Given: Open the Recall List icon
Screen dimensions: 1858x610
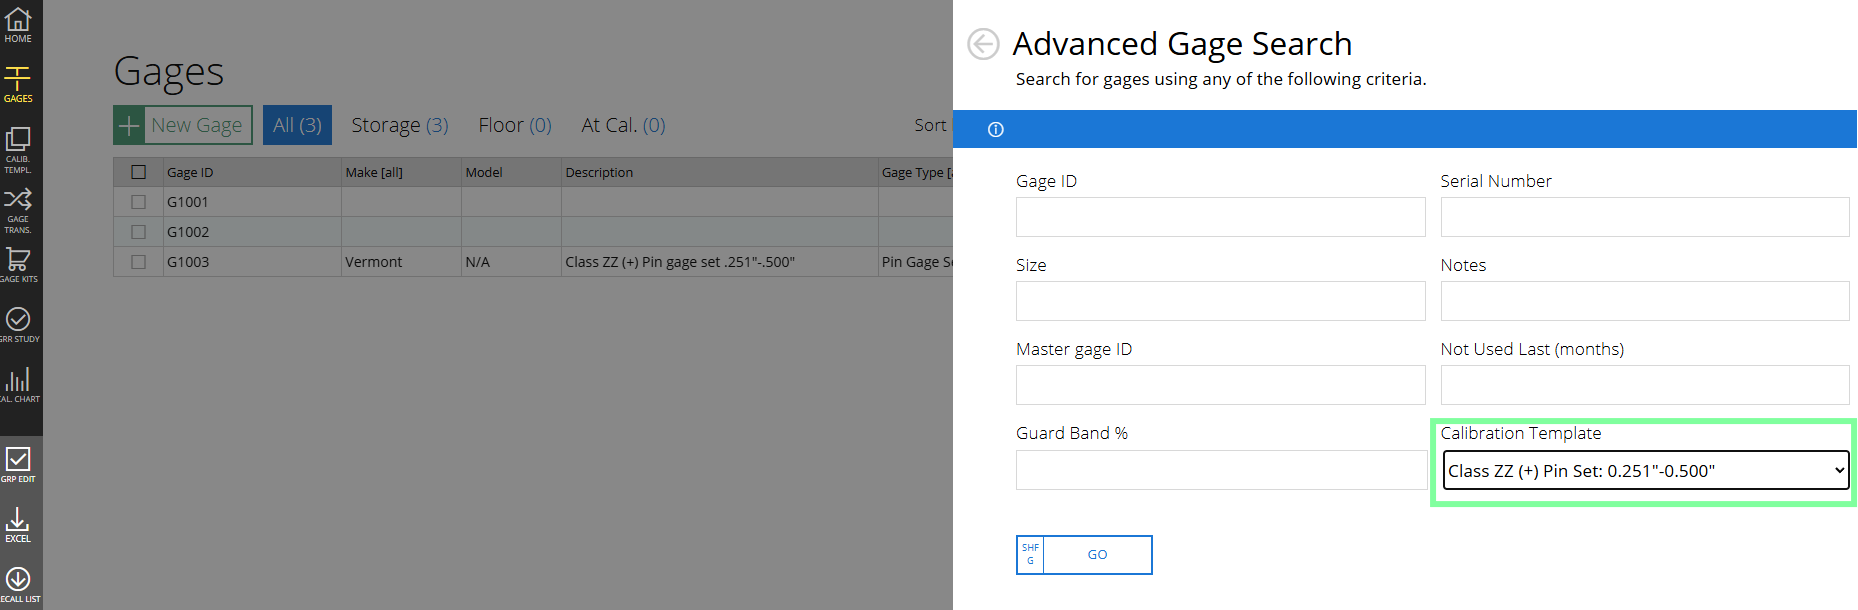Looking at the screenshot, I should 18,584.
